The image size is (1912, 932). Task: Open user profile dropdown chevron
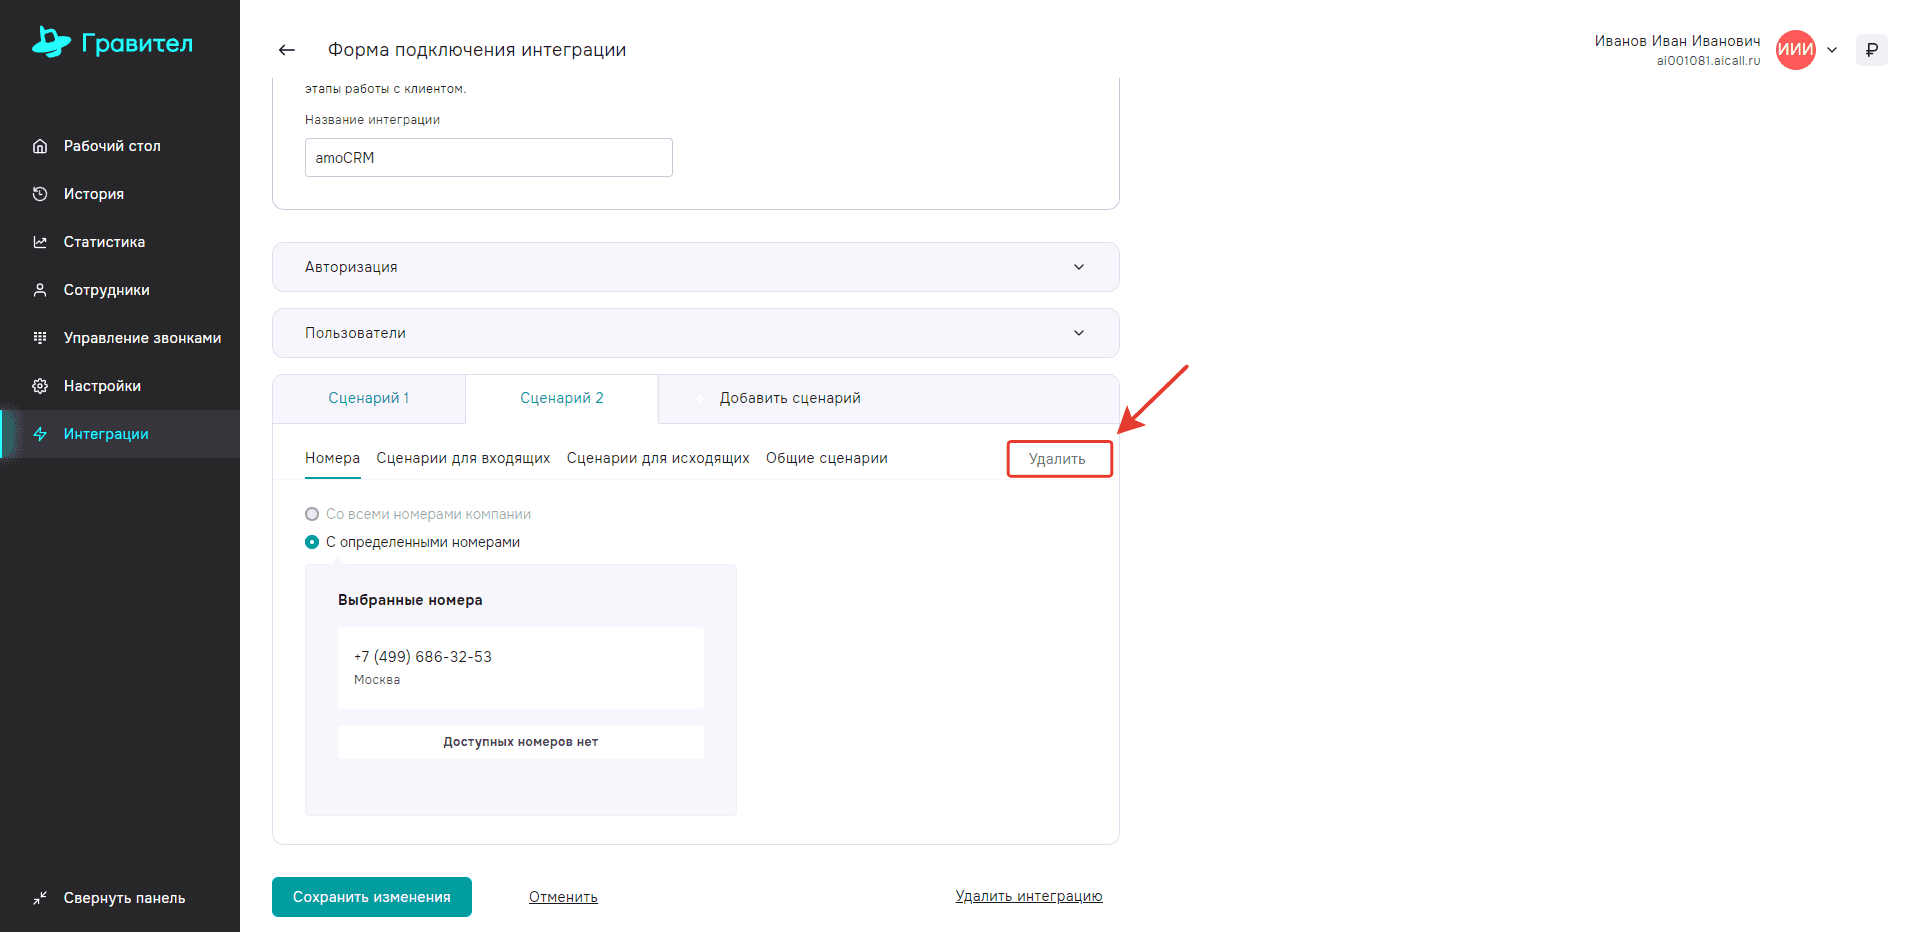pyautogui.click(x=1832, y=50)
